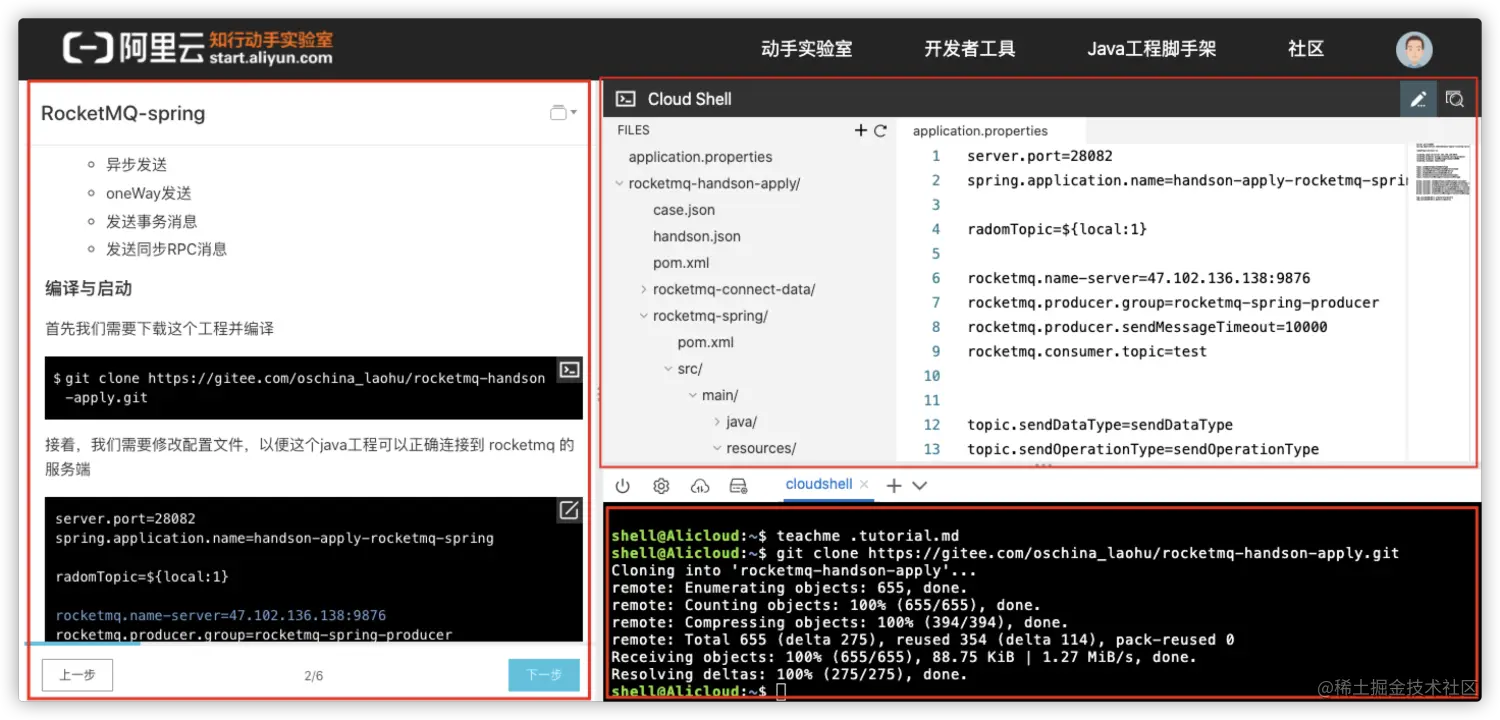Open the Aliyun logo home link
This screenshot has width=1500, height=720.
(197, 48)
